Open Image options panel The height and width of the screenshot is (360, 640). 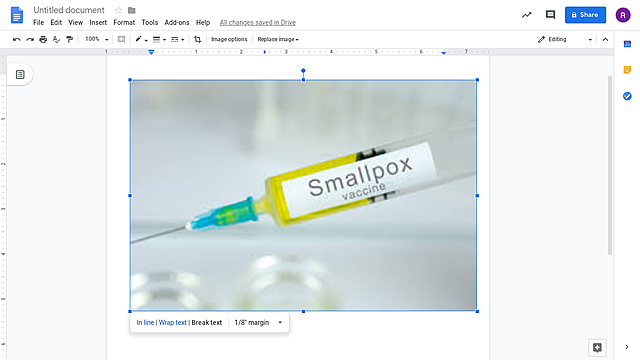click(229, 39)
